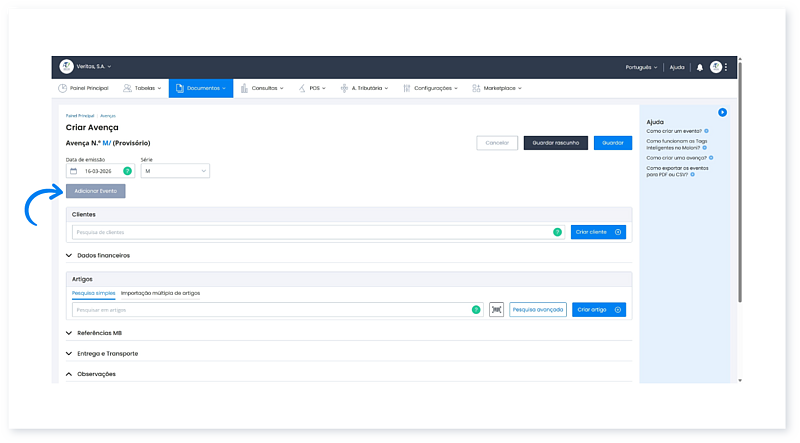The width and height of the screenshot is (800, 443).
Task: Click the Guardar rascunho button
Action: (x=555, y=143)
